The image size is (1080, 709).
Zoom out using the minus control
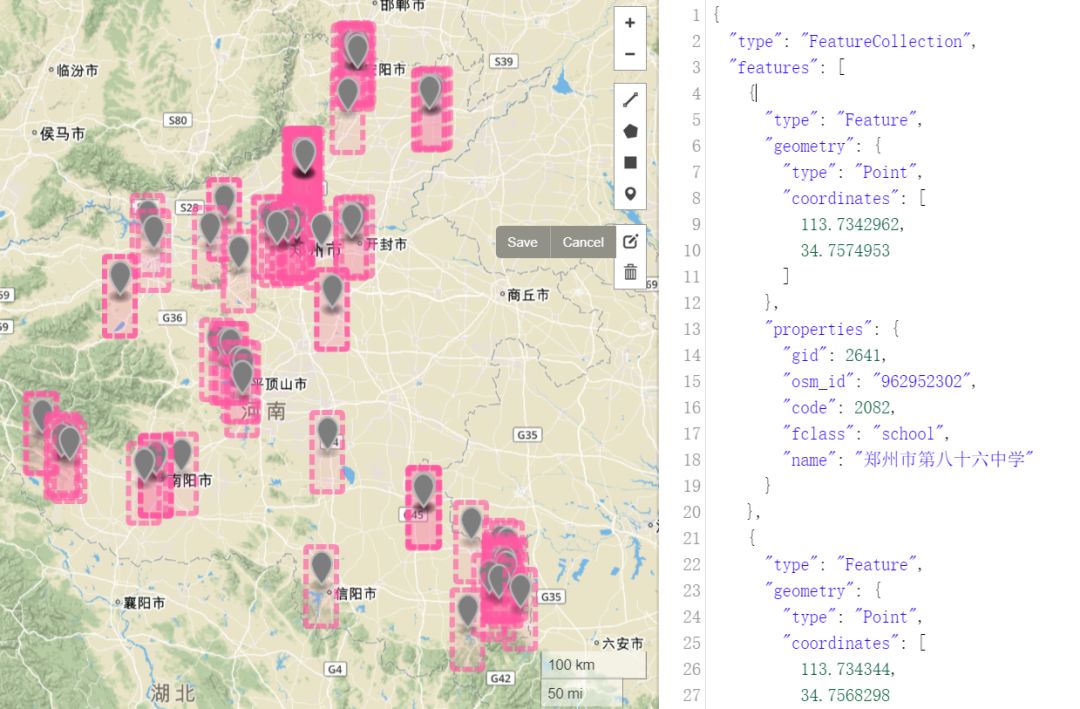point(629,52)
